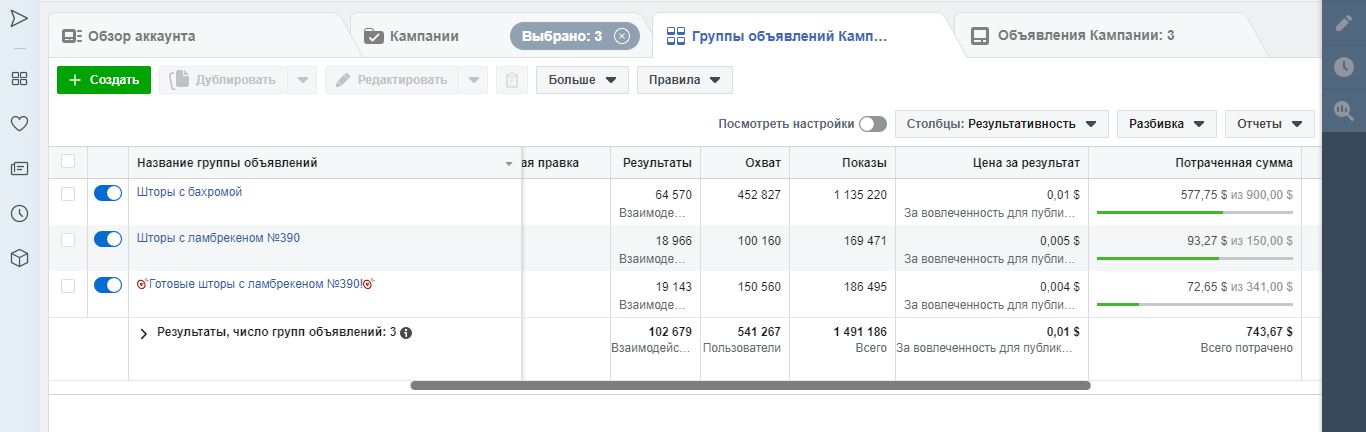This screenshot has height=432, width=1366.
Task: Click the ad sets grid tab icon
Action: (675, 37)
